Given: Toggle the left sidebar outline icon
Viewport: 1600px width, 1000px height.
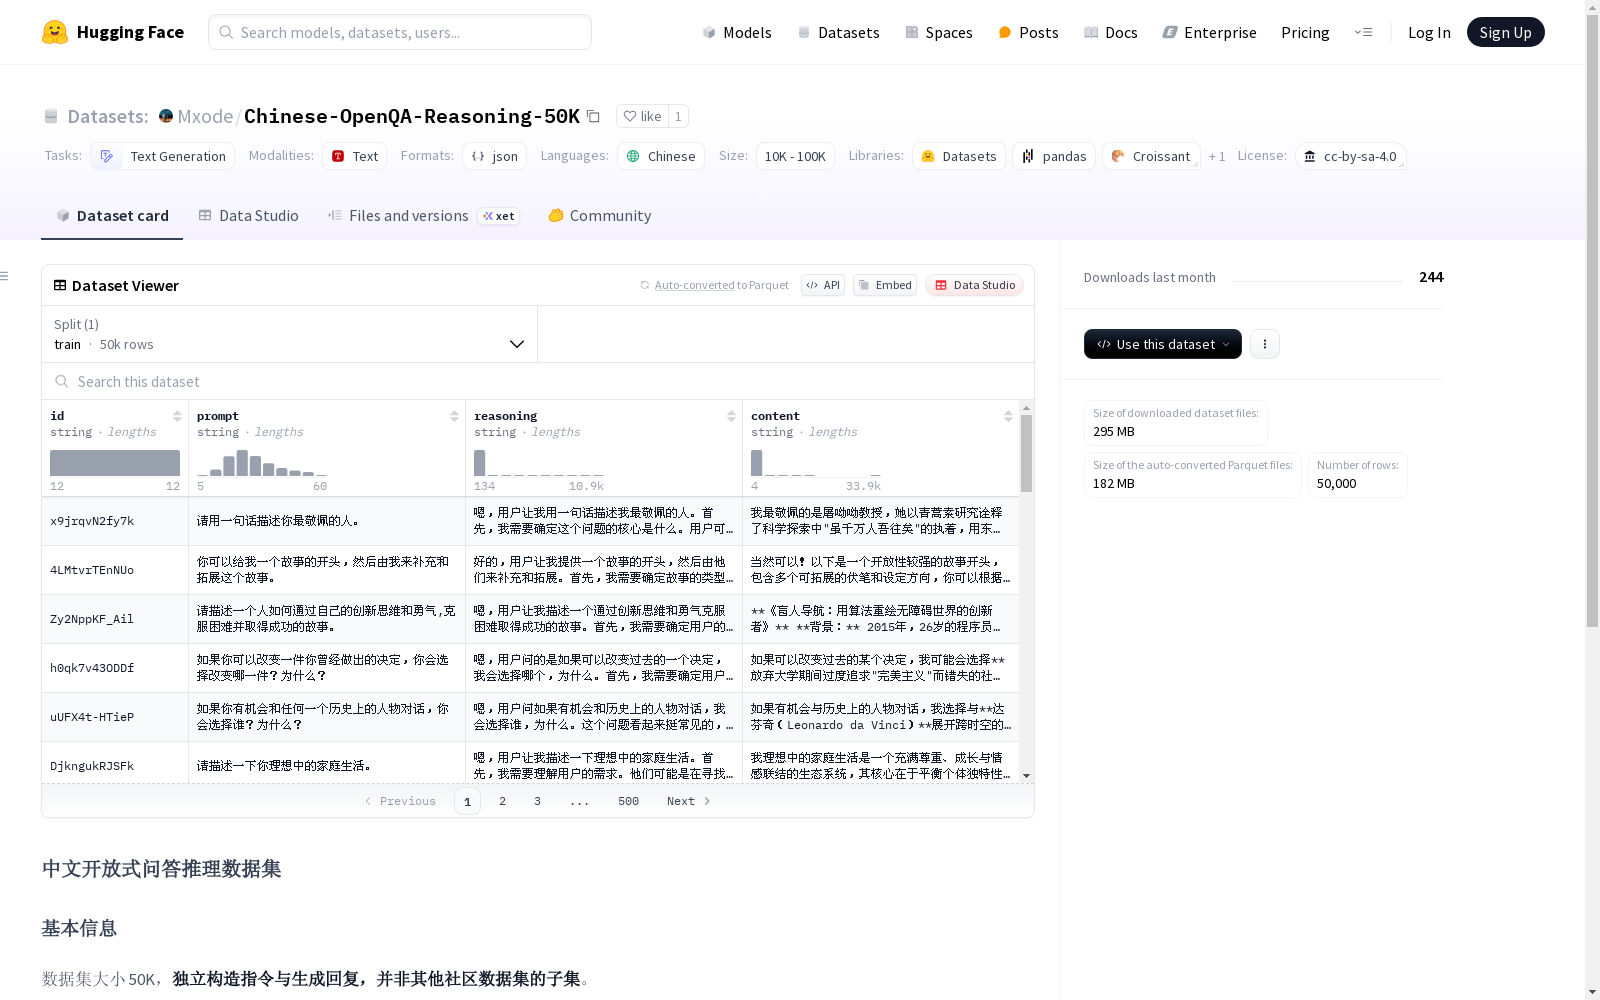Looking at the screenshot, I should pos(4,276).
